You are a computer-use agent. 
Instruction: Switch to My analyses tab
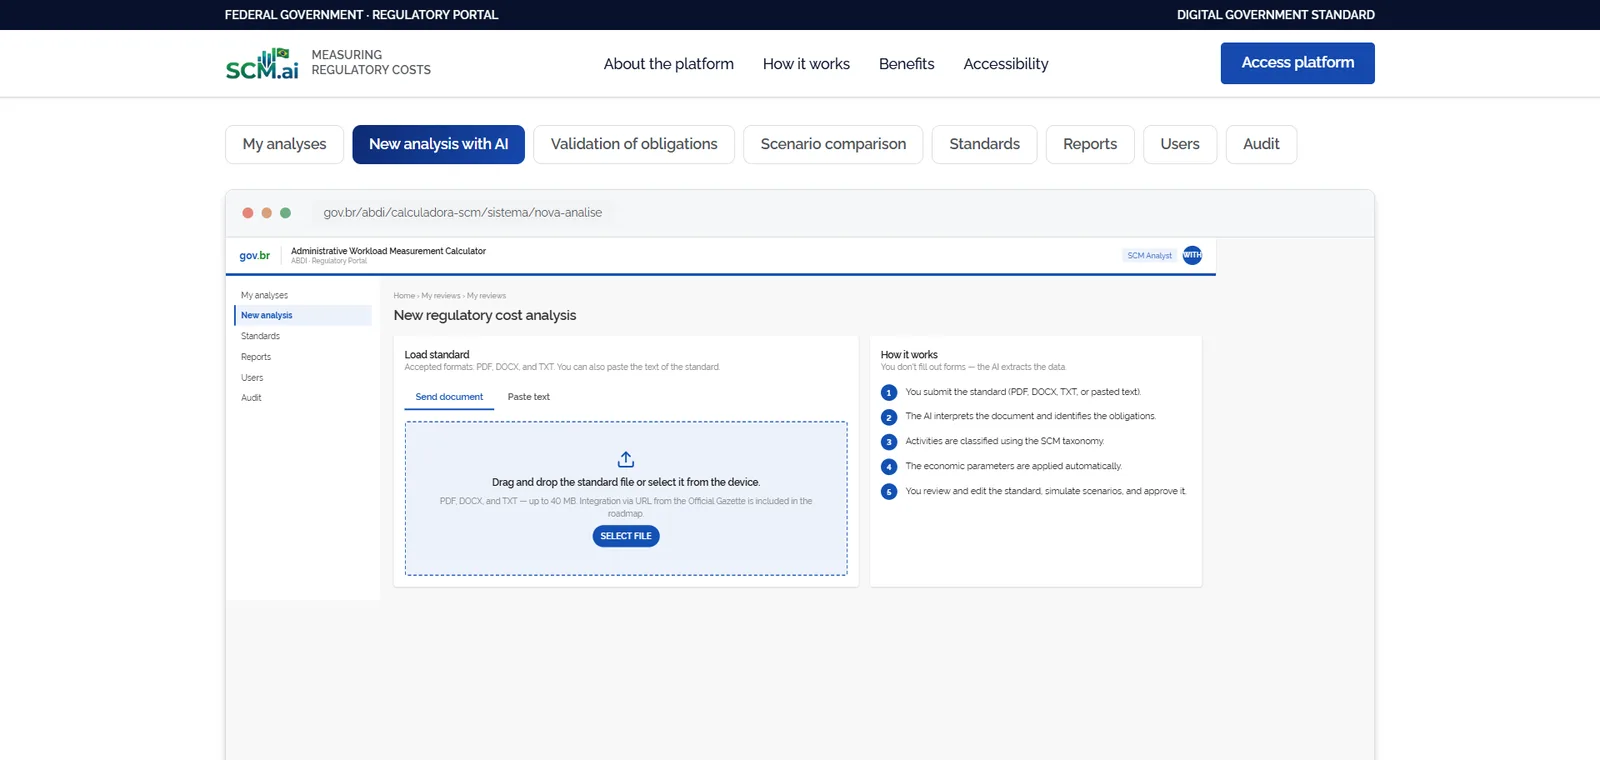[x=284, y=144]
